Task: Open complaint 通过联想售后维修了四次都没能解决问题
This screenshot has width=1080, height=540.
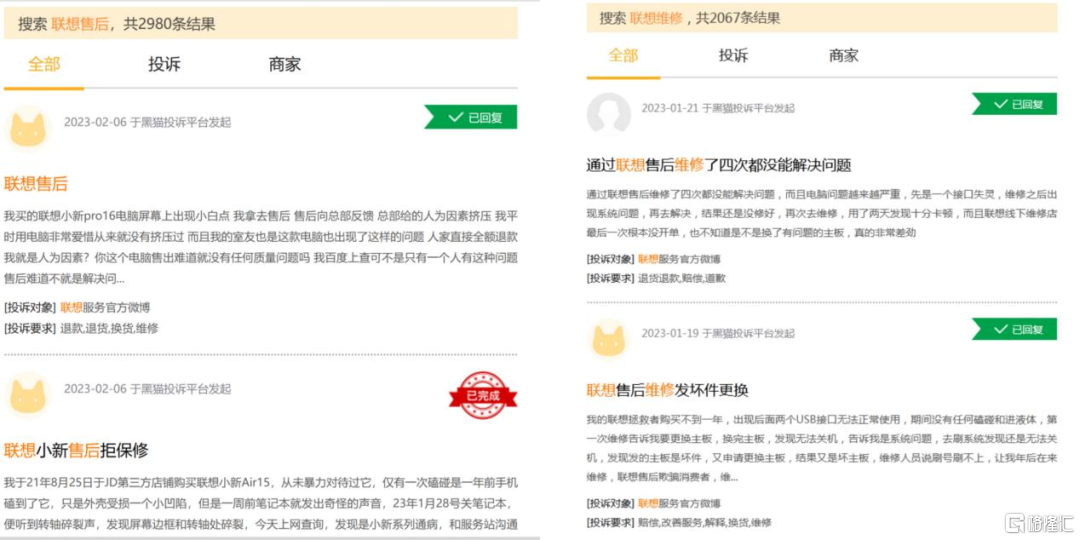Action: pos(719,165)
